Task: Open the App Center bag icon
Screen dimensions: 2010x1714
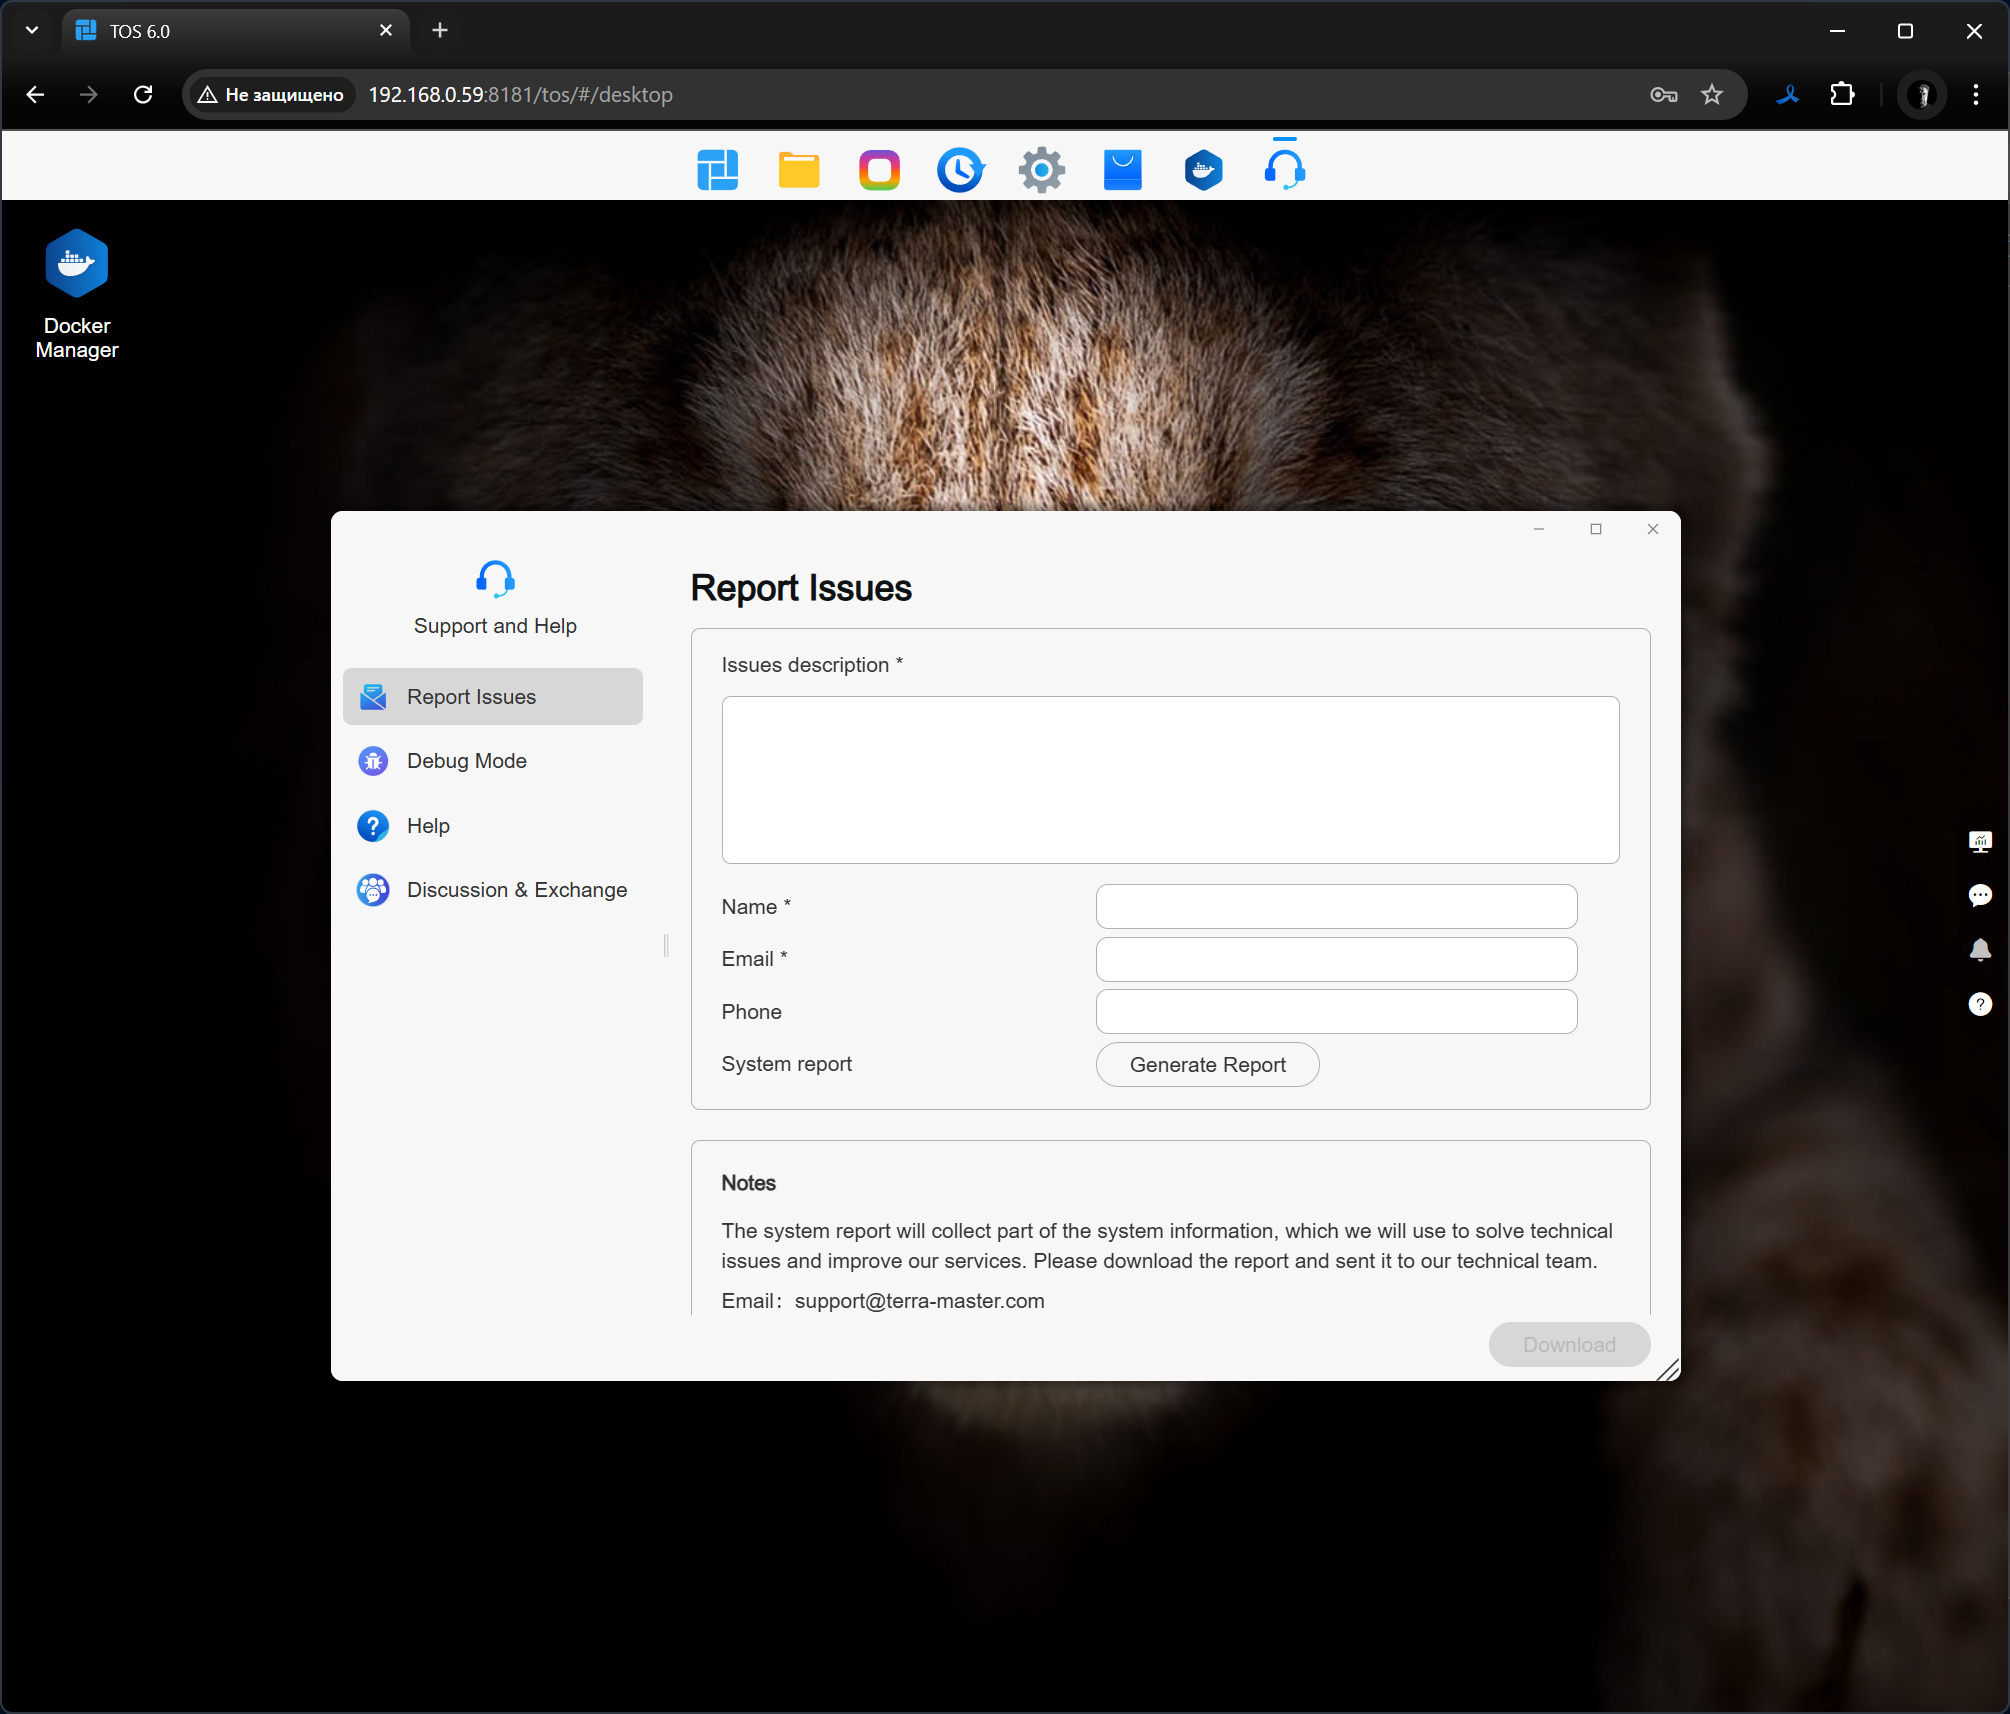Action: pyautogui.click(x=1122, y=170)
